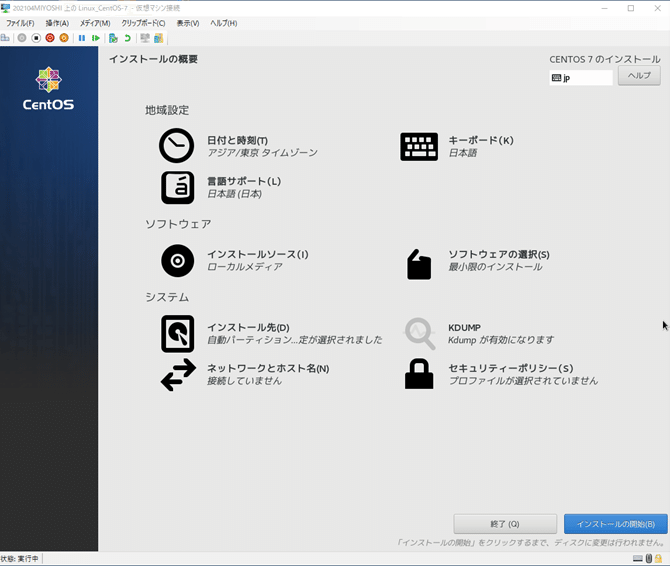
Task: Open the メディア(M) menu
Action: point(95,23)
